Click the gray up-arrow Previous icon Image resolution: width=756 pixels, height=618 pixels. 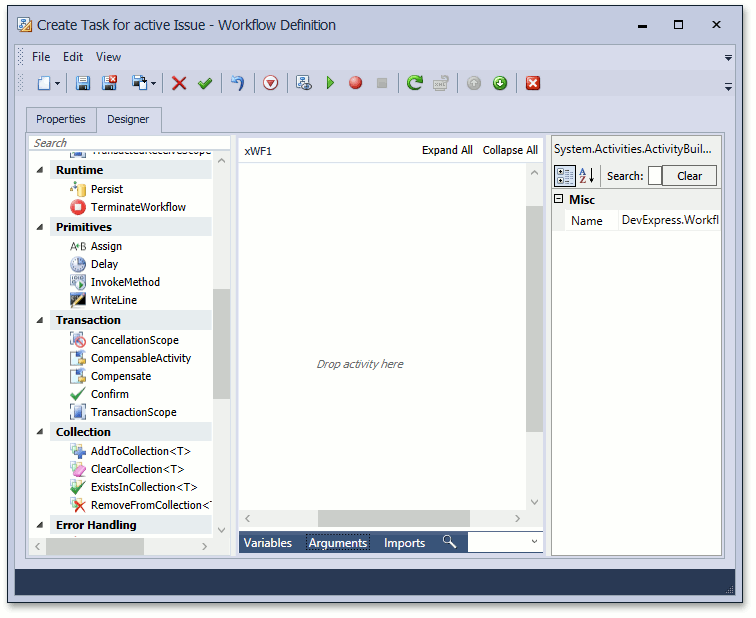(474, 83)
